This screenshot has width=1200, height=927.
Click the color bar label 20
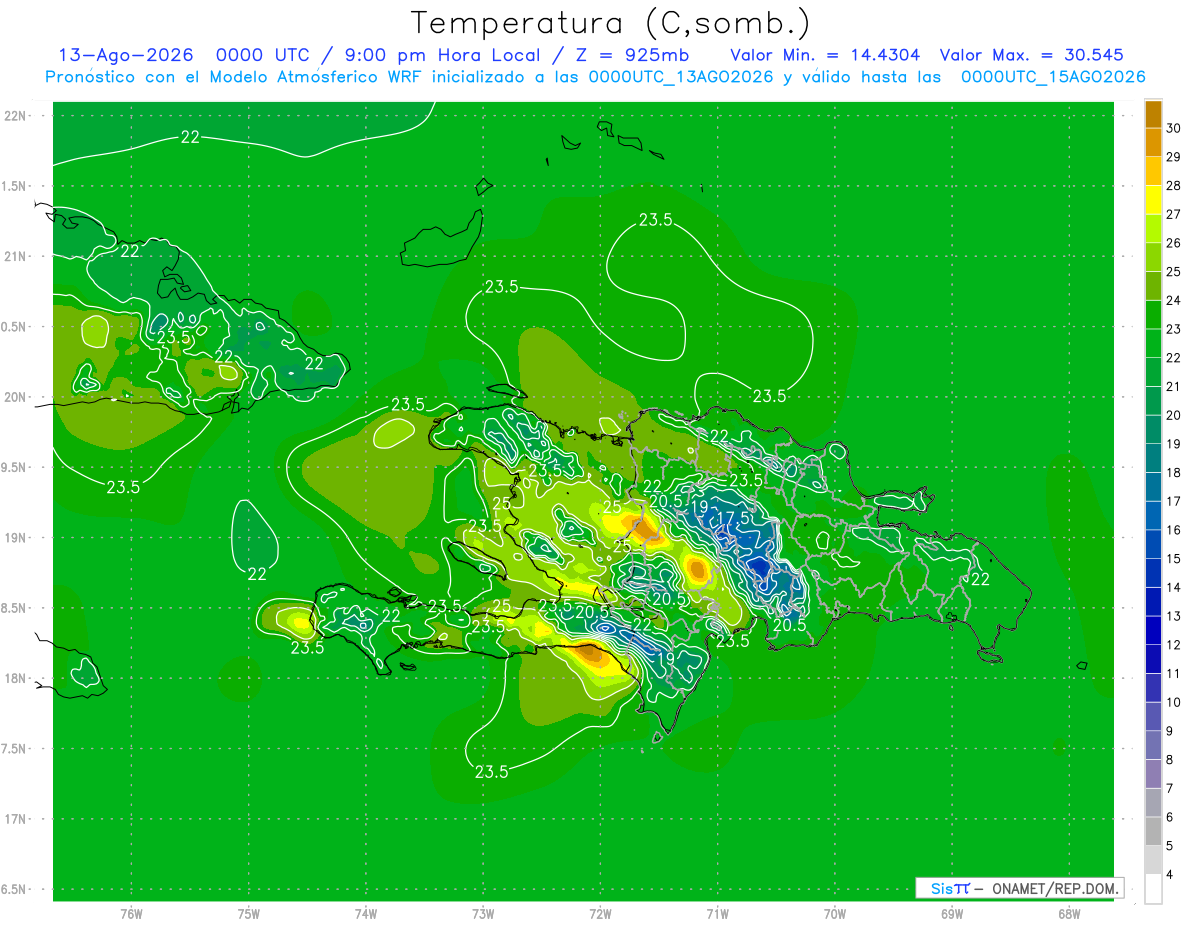pyautogui.click(x=1175, y=416)
